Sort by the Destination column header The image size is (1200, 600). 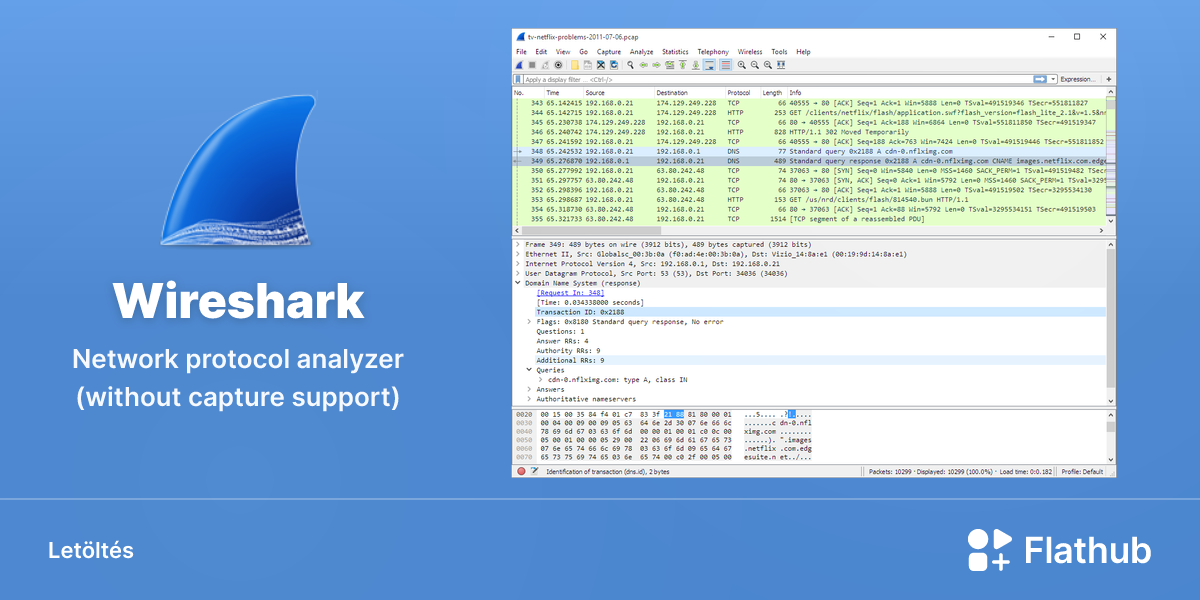coord(690,92)
